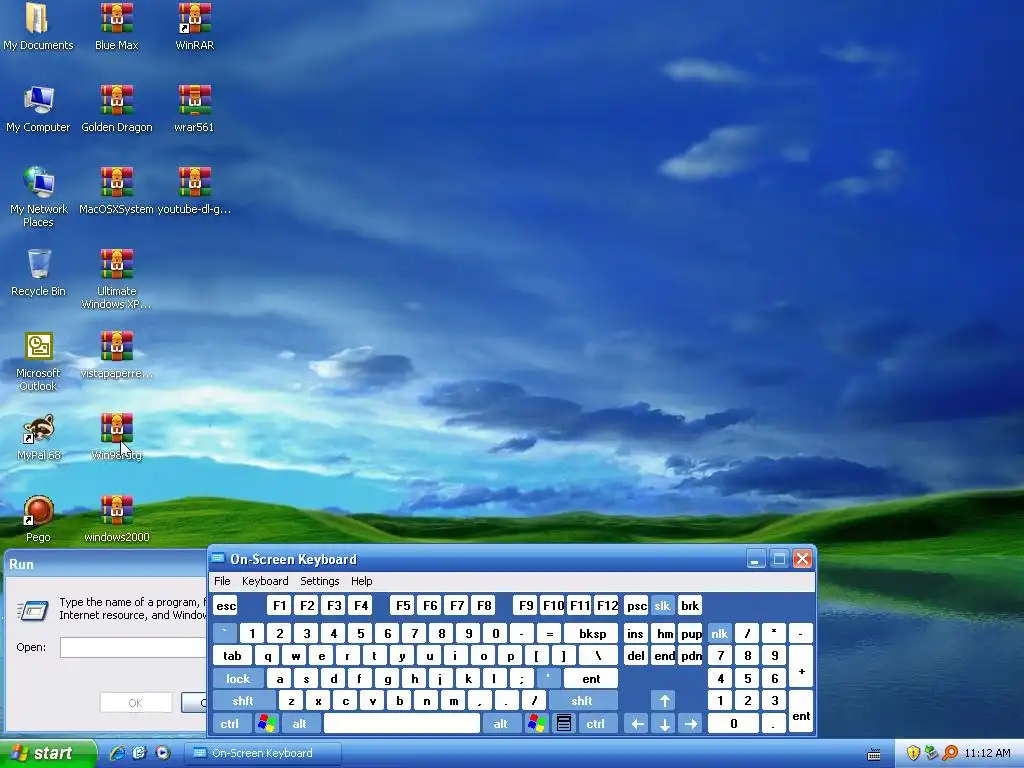Click the numpad 0 key
This screenshot has width=1024, height=768.
(733, 724)
